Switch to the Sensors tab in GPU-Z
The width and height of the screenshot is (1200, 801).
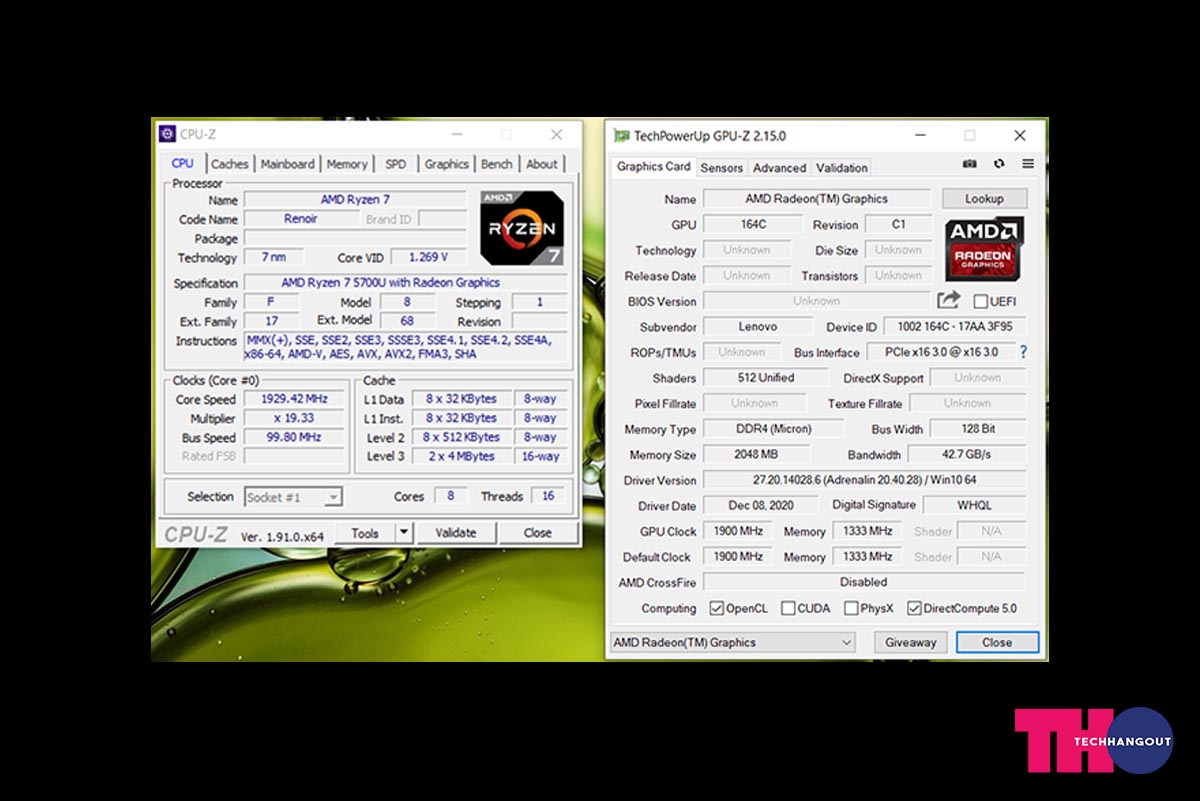point(722,168)
